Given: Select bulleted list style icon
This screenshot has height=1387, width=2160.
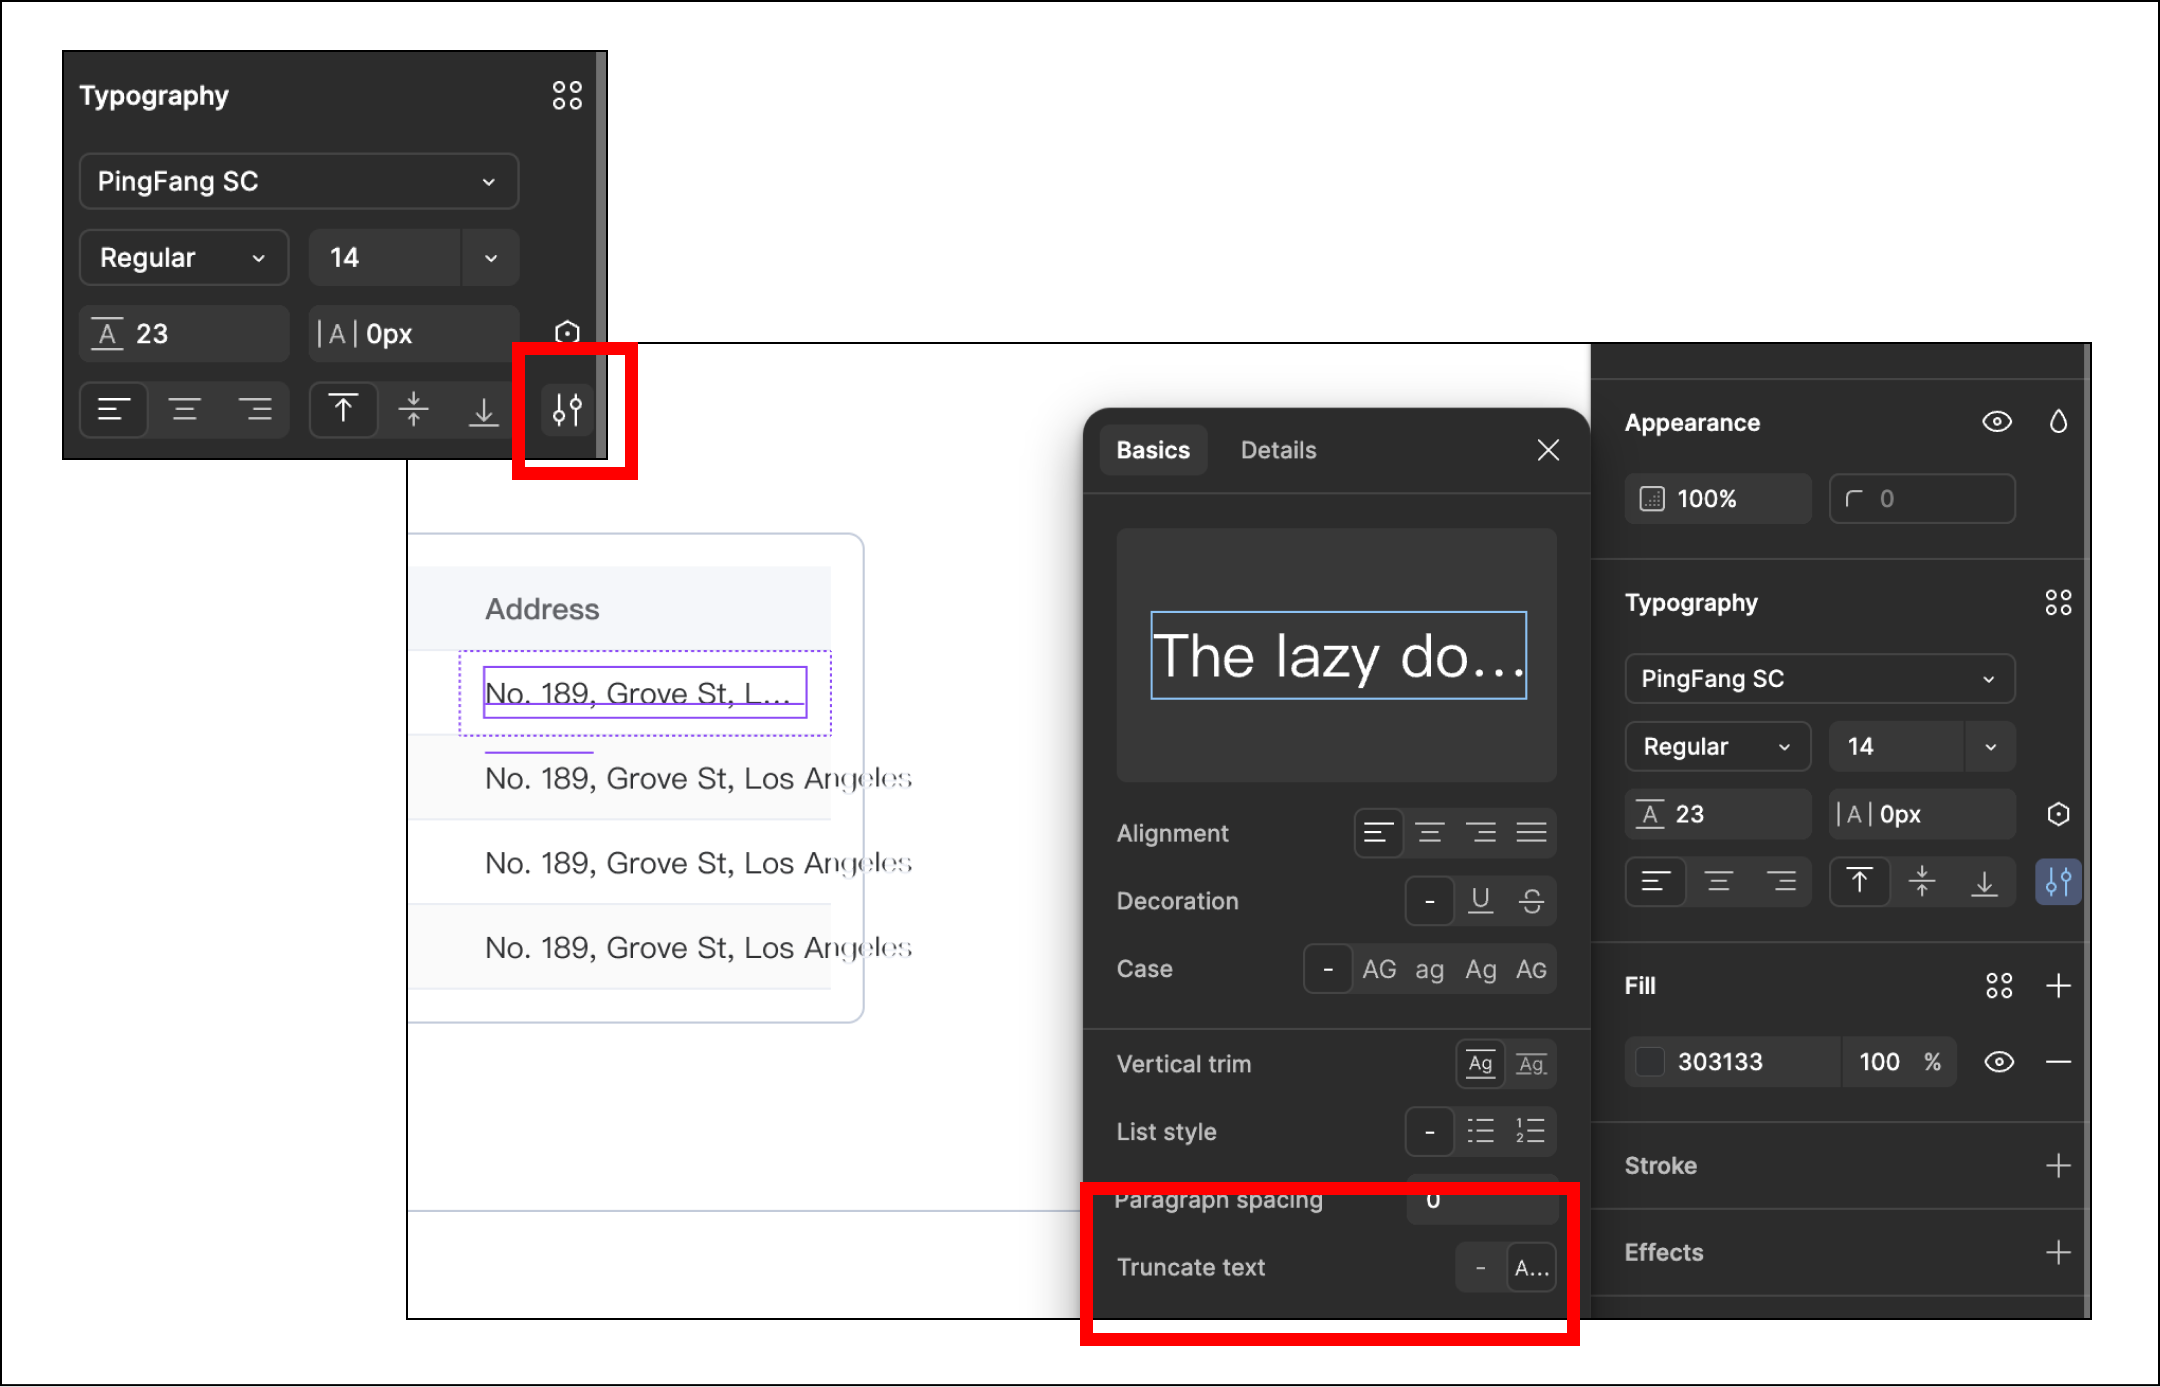Looking at the screenshot, I should tap(1480, 1131).
